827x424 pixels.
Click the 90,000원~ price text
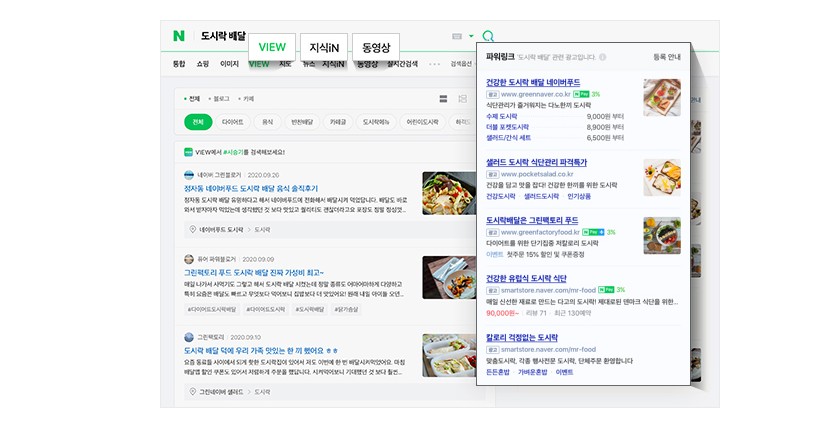(x=502, y=313)
